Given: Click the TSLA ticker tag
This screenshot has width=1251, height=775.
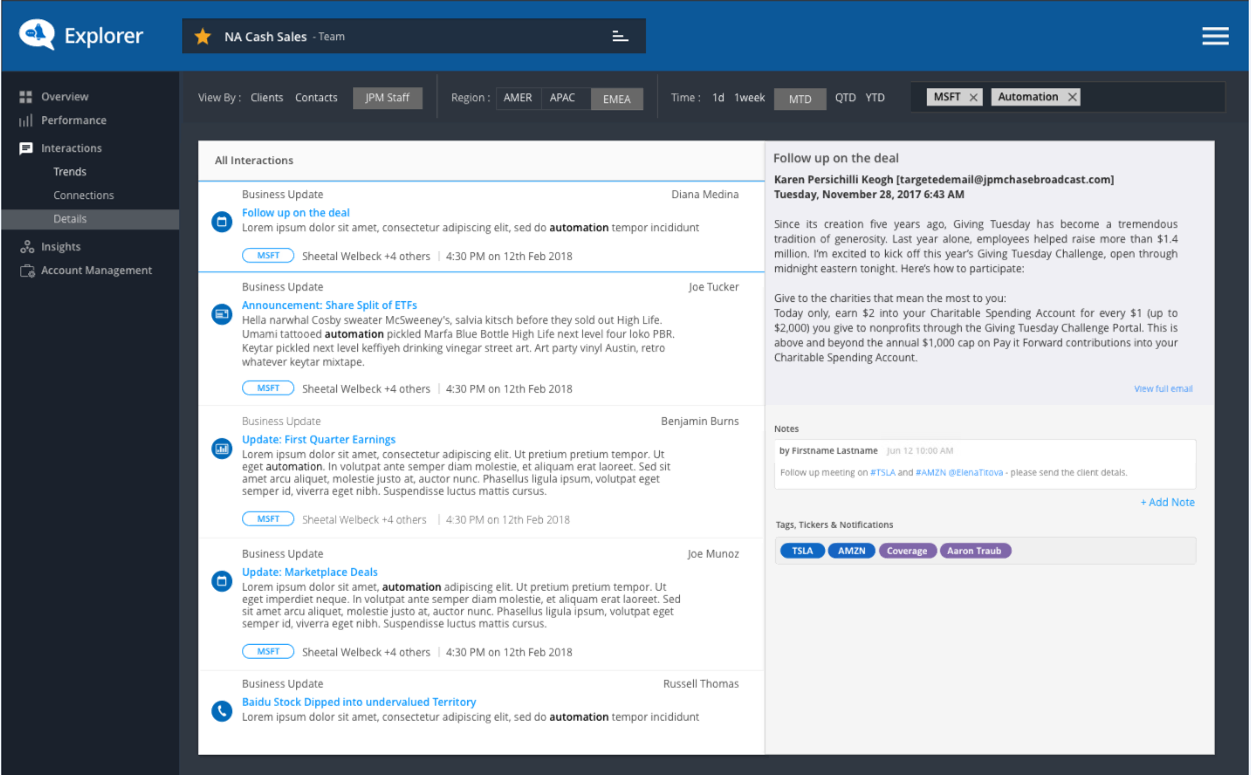Looking at the screenshot, I should click(x=803, y=551).
